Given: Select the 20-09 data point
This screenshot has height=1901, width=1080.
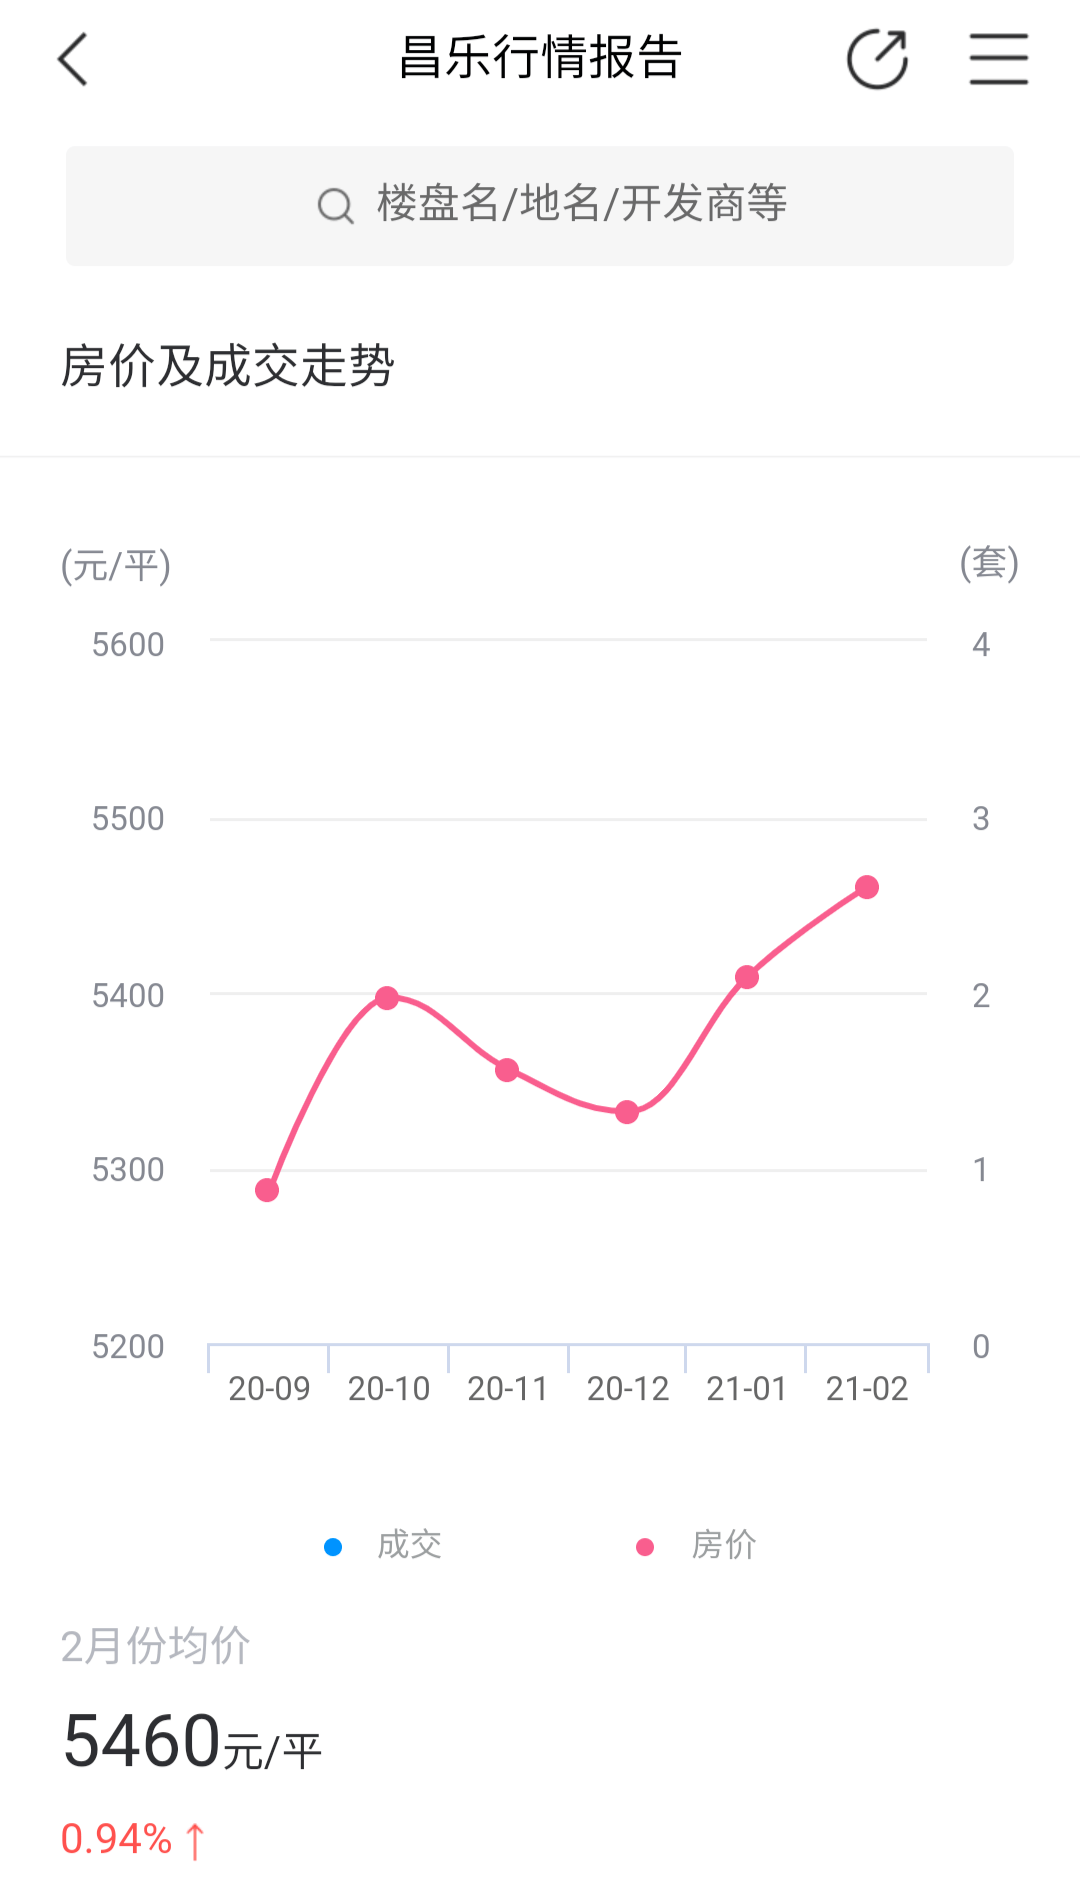Looking at the screenshot, I should pyautogui.click(x=267, y=1190).
